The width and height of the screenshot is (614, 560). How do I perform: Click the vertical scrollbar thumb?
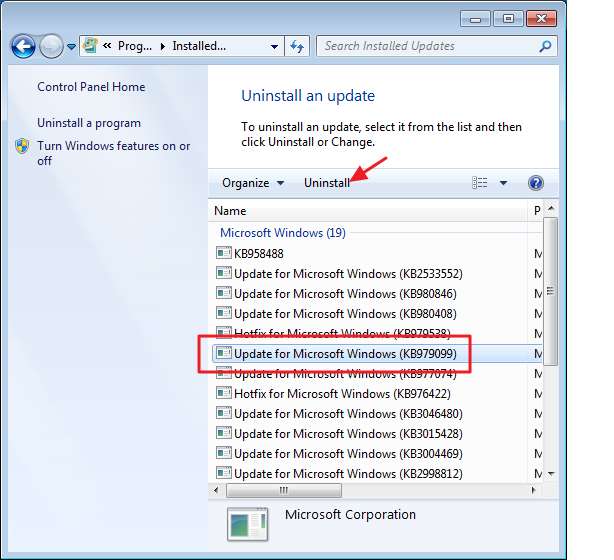point(551,291)
